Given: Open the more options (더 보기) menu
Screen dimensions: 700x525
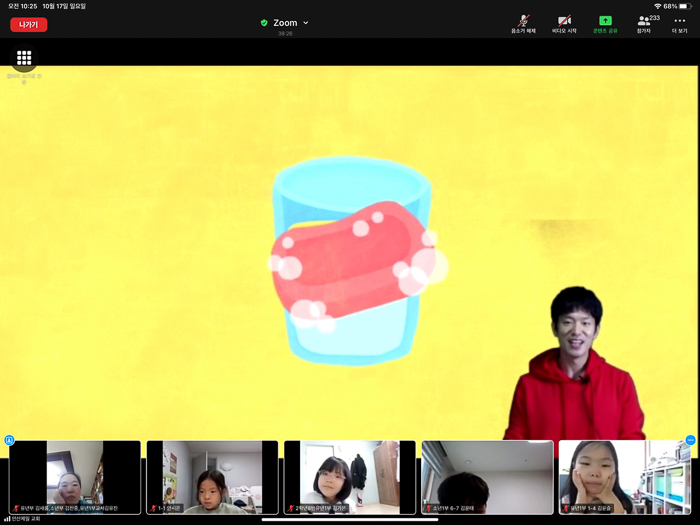Looking at the screenshot, I should [679, 23].
